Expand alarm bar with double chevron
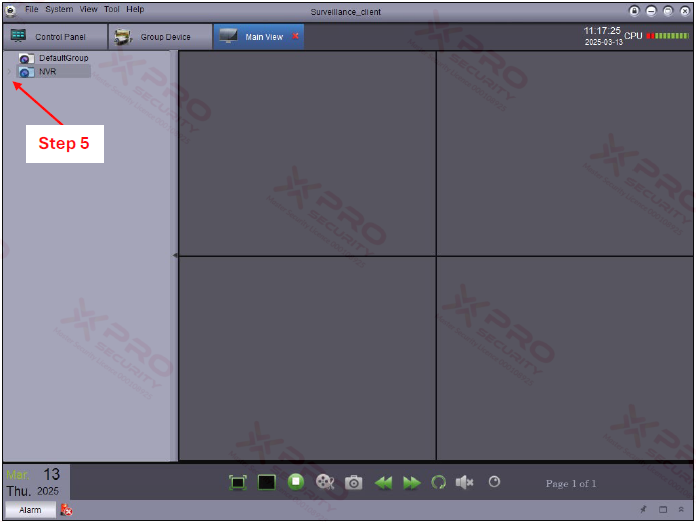The height and width of the screenshot is (522, 696). point(681,510)
